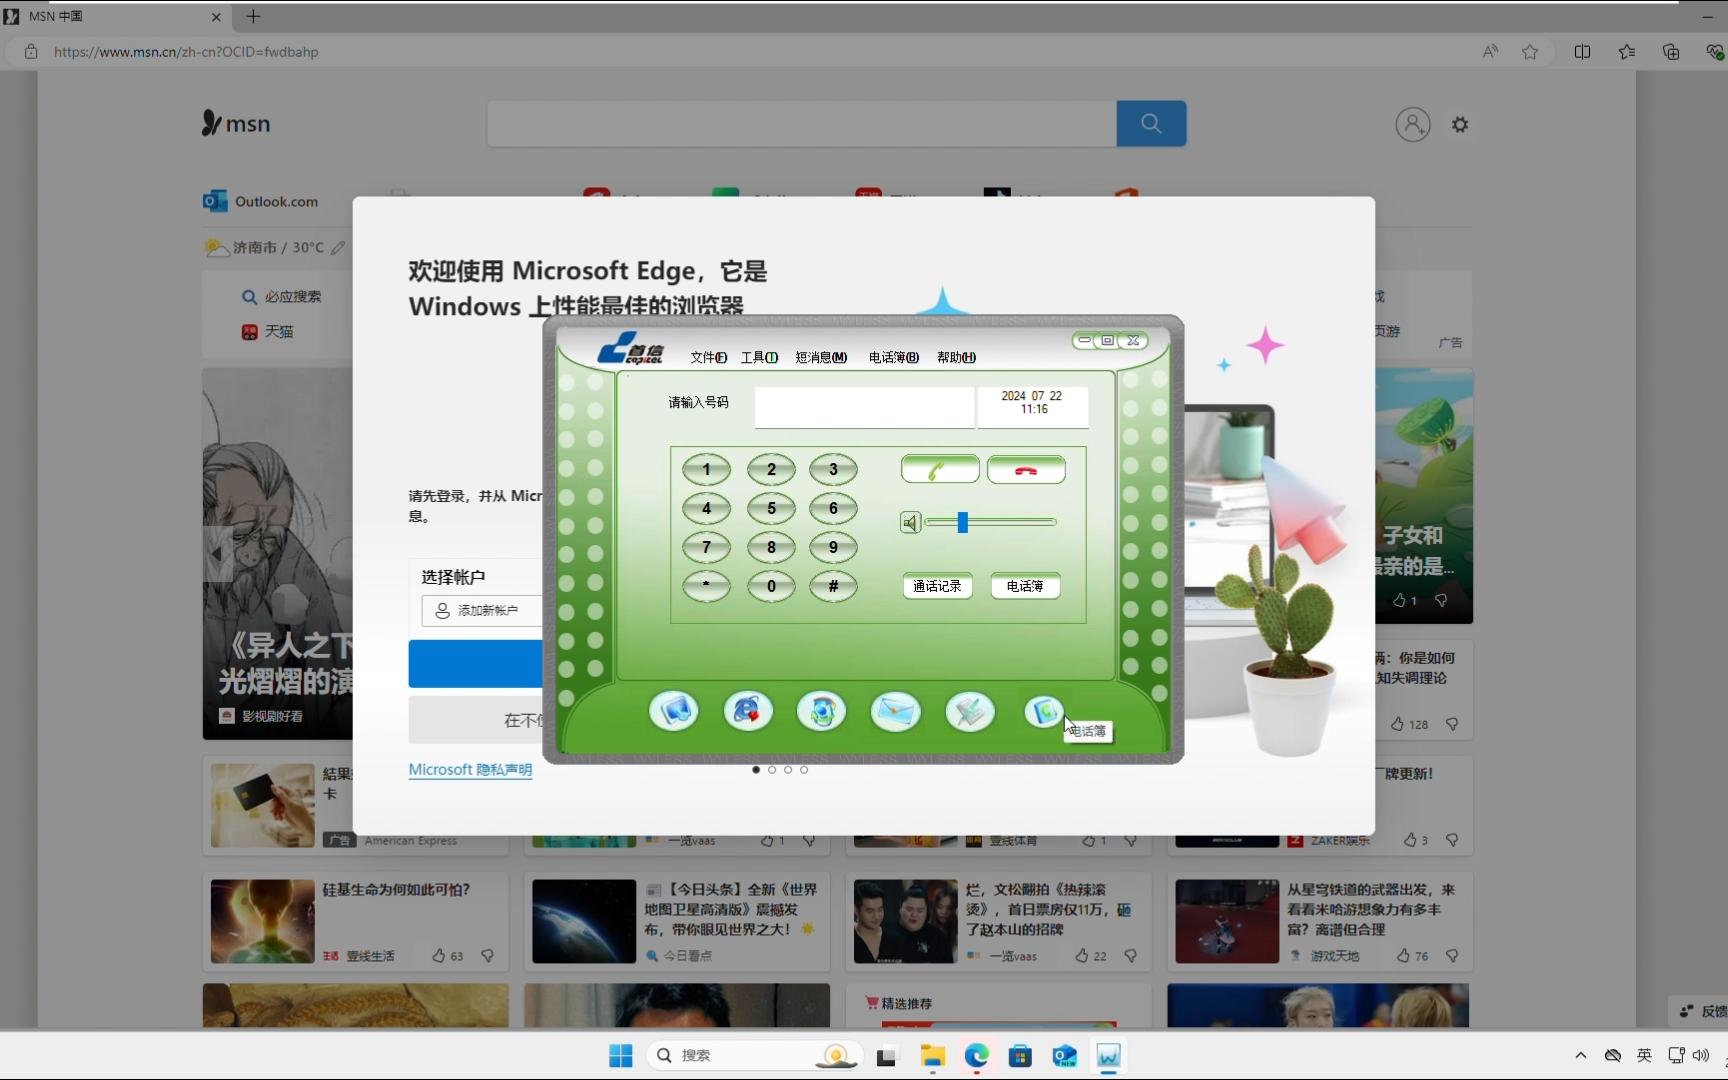1728x1080 pixels.
Task: Click the blue MSN search button
Action: pyautogui.click(x=1151, y=124)
